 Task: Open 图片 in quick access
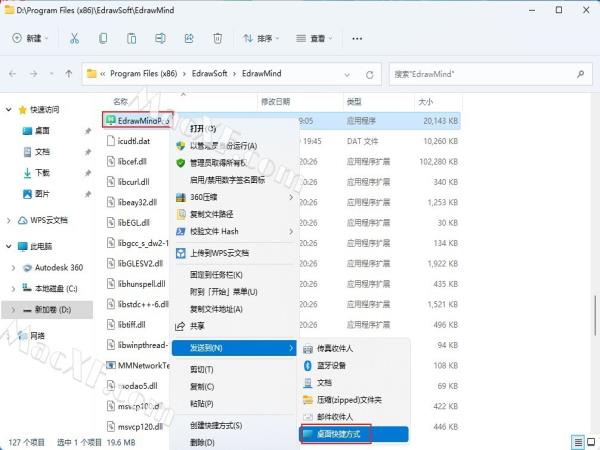coord(42,194)
